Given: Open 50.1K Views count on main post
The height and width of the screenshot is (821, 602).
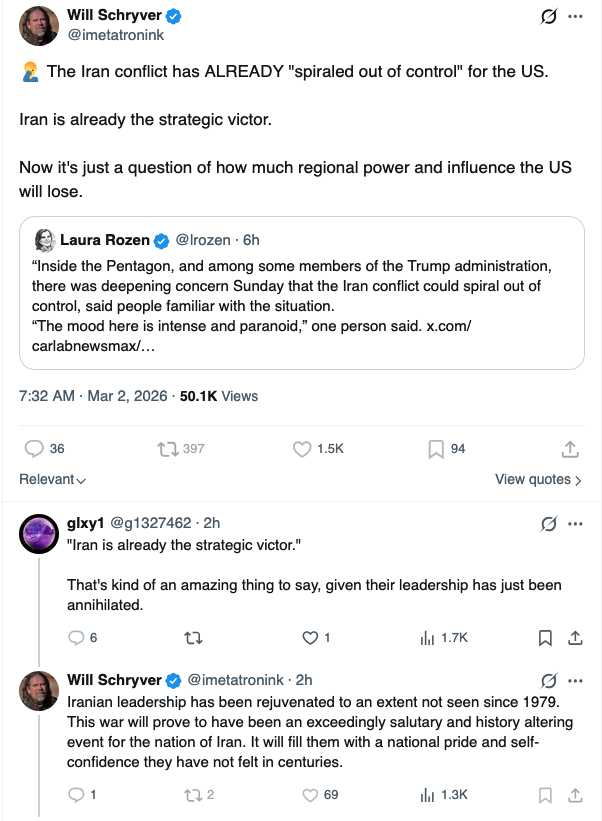Looking at the screenshot, I should click(219, 396).
